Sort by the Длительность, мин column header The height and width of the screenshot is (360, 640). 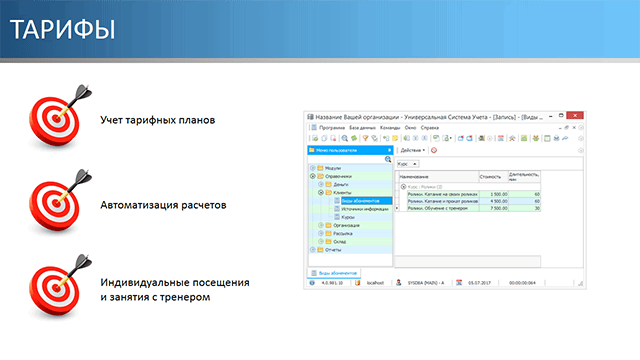click(524, 177)
